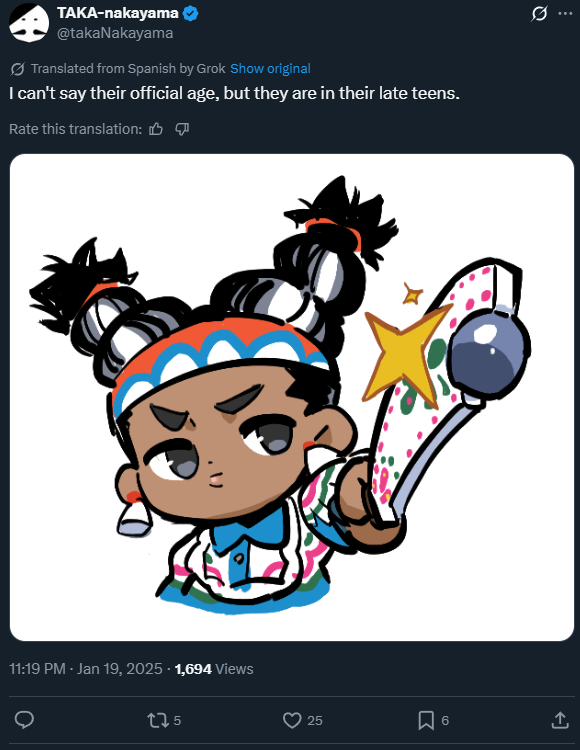Open the @takaNakayama handle

(x=115, y=33)
